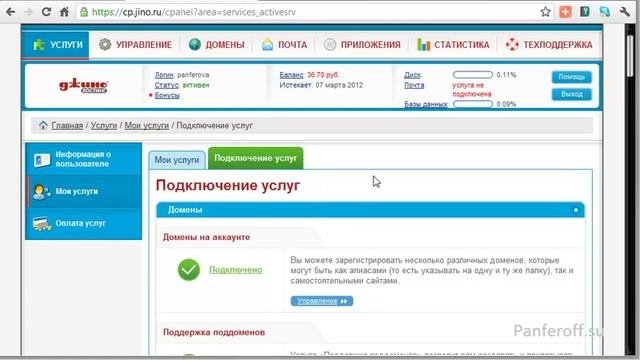640x360 pixels.
Task: Click the Базы данных link
Action: point(426,104)
